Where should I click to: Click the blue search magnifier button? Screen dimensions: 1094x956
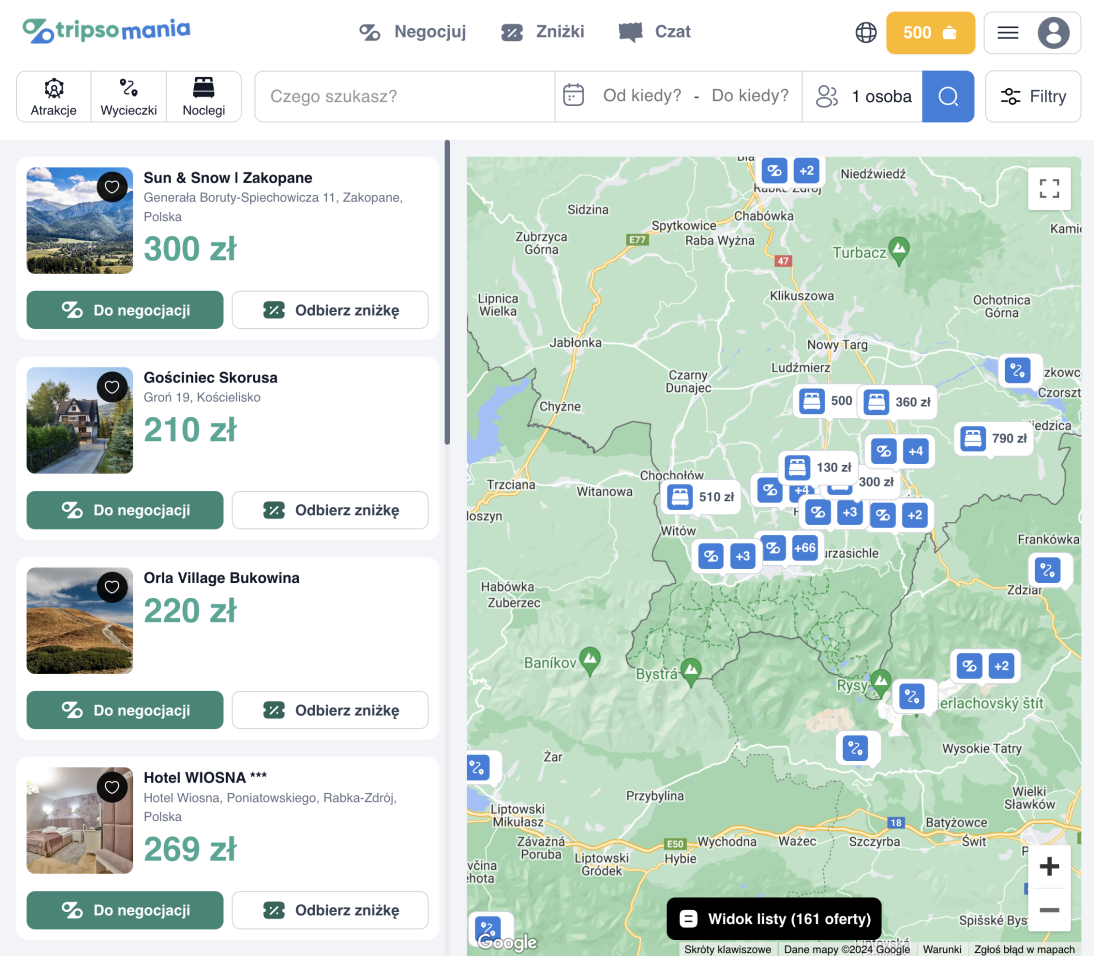tap(948, 97)
